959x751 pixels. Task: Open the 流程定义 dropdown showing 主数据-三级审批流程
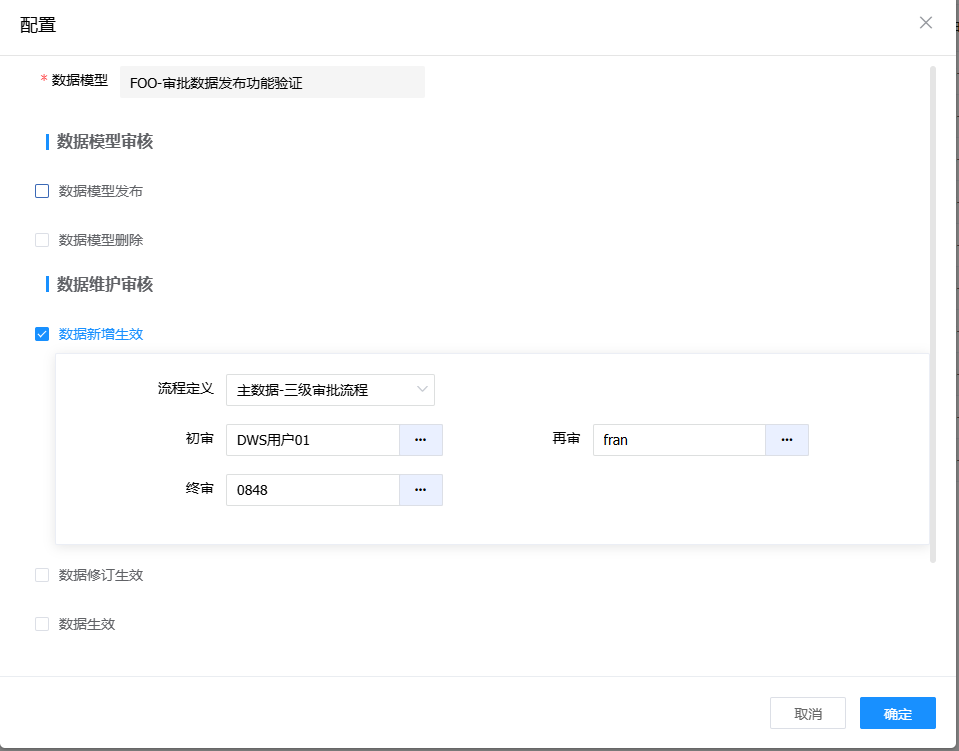(x=330, y=390)
